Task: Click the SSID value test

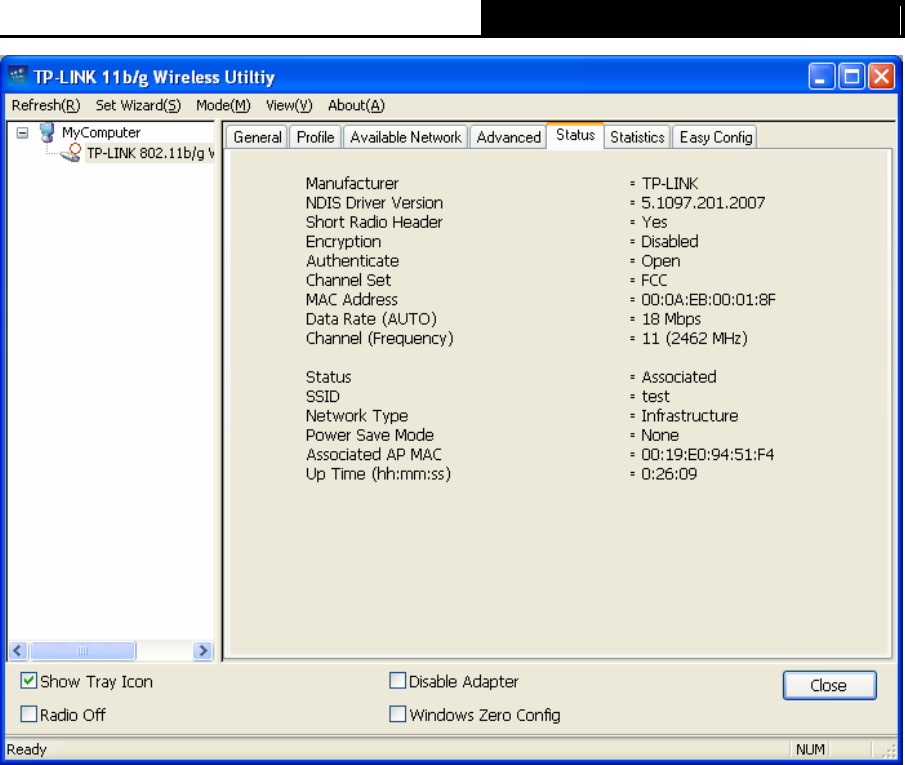Action: point(655,397)
